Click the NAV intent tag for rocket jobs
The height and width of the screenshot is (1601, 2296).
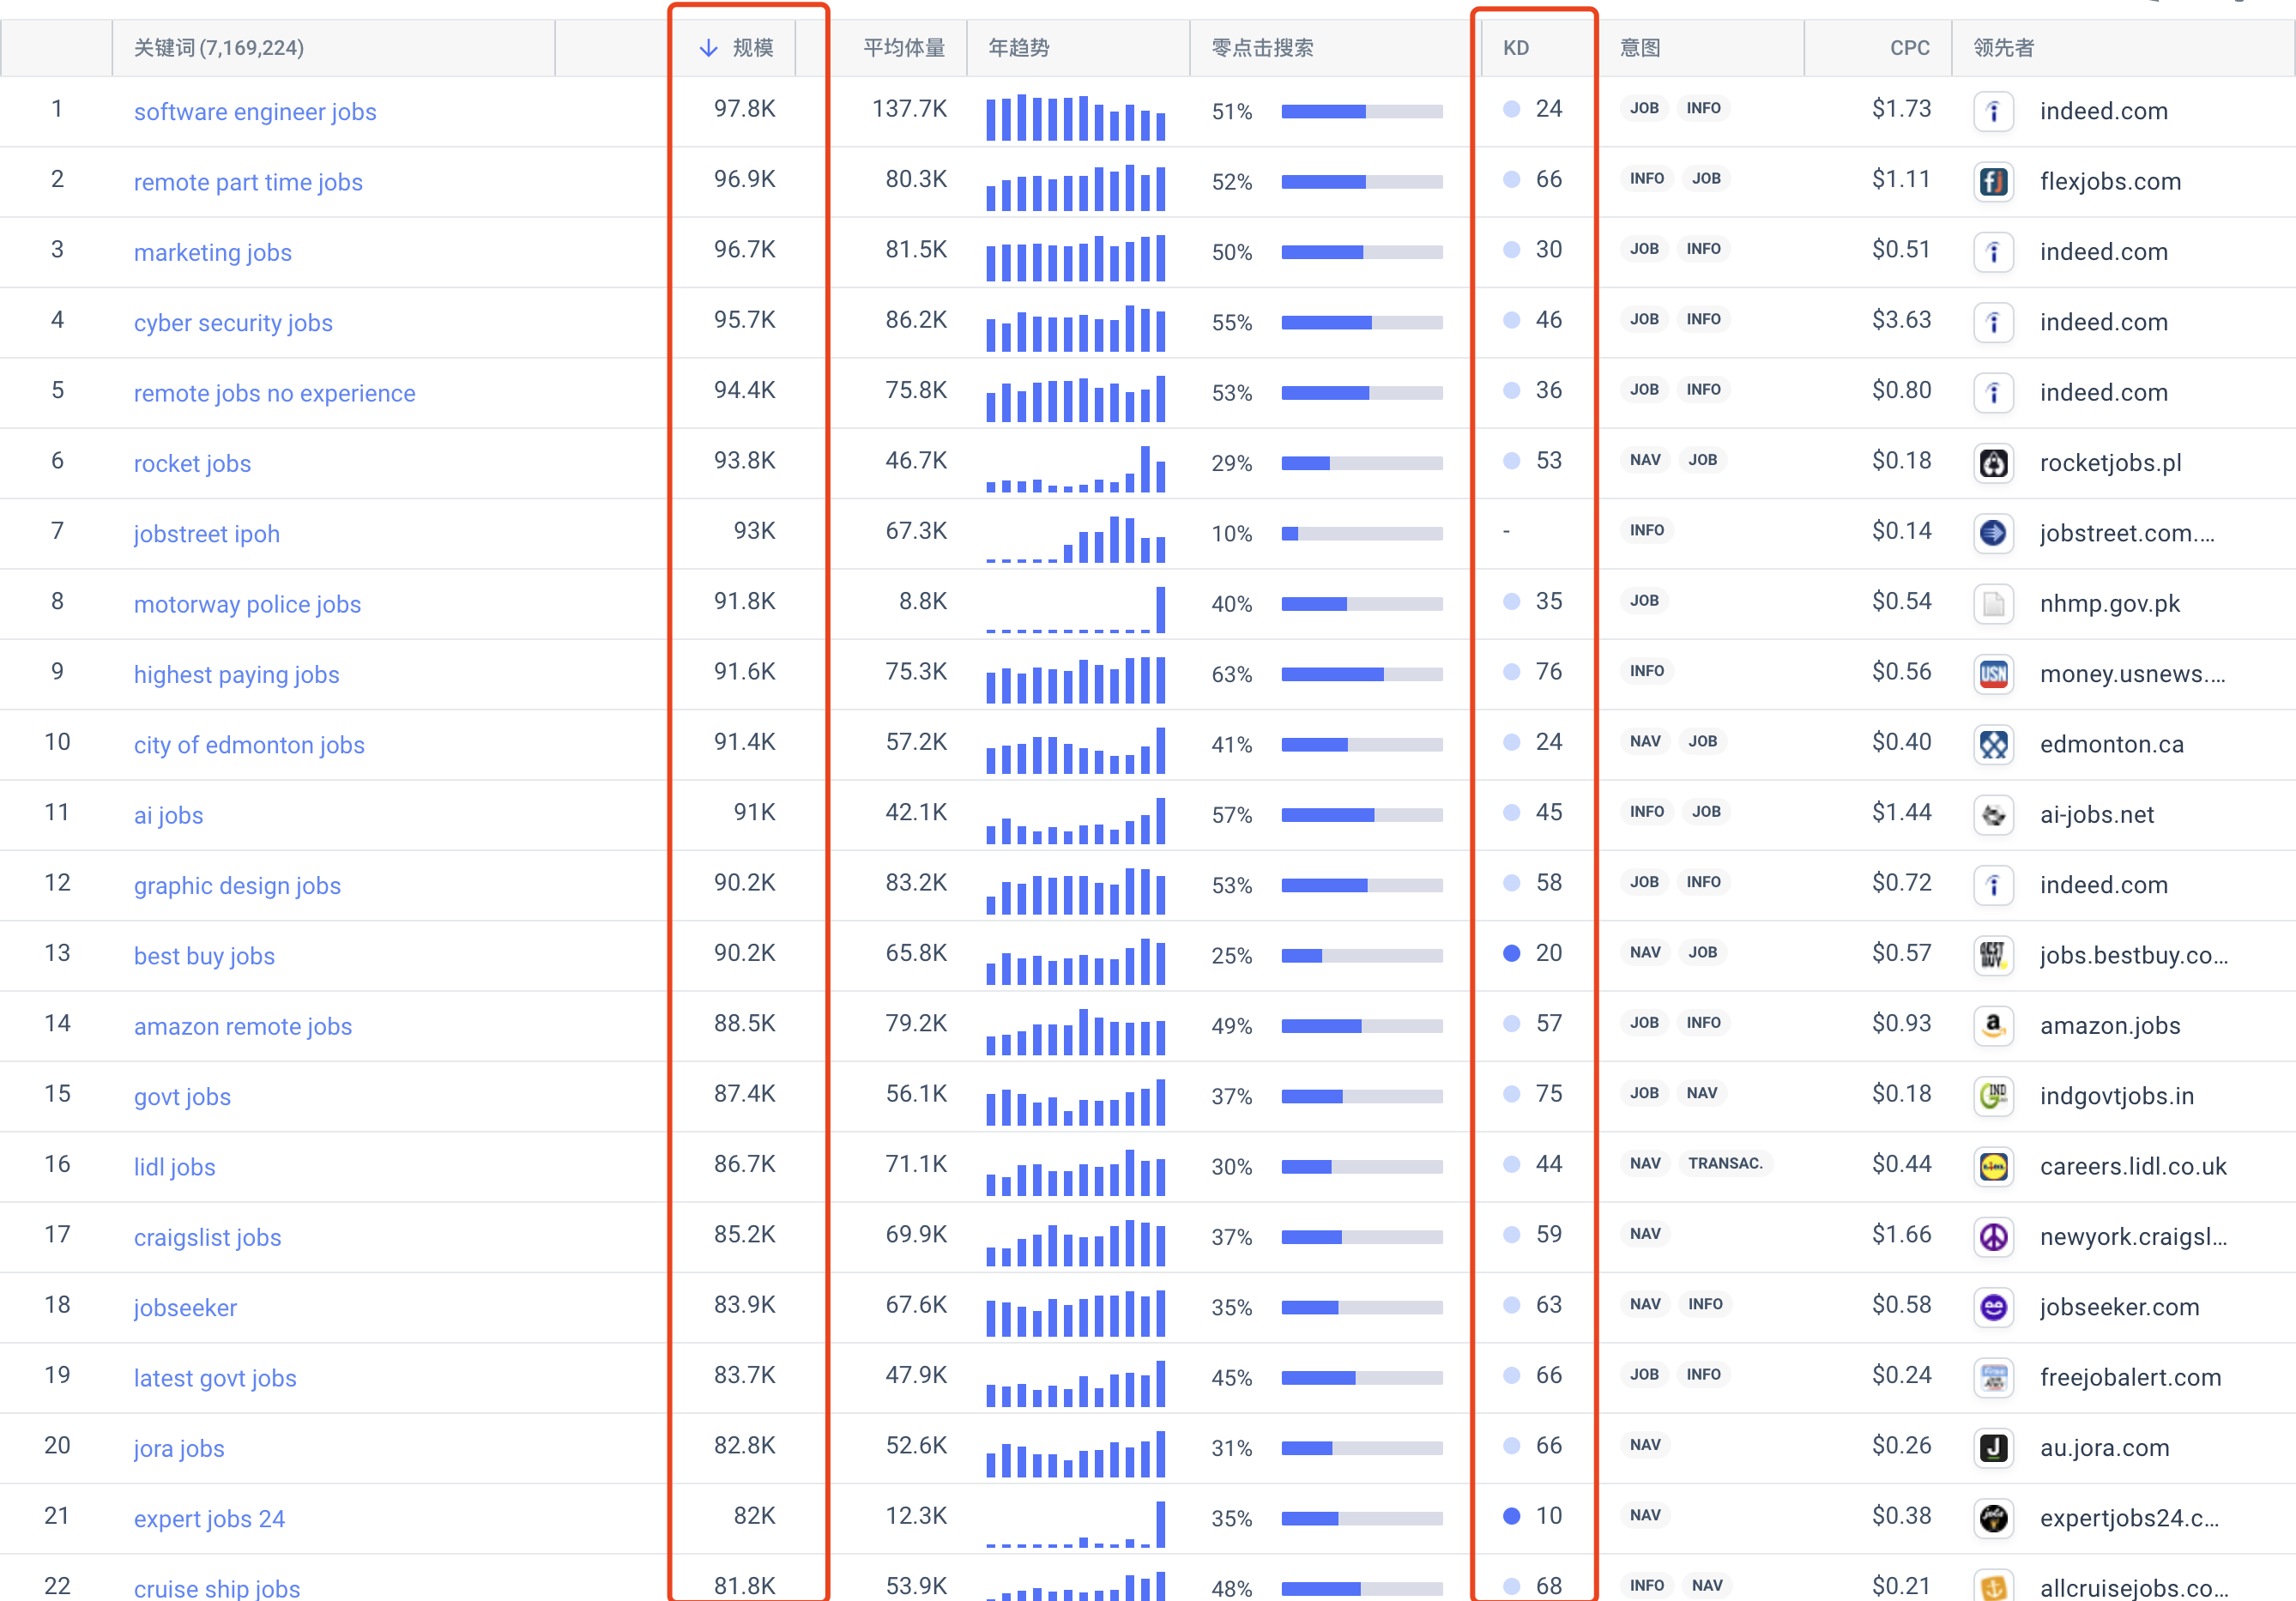click(1645, 460)
